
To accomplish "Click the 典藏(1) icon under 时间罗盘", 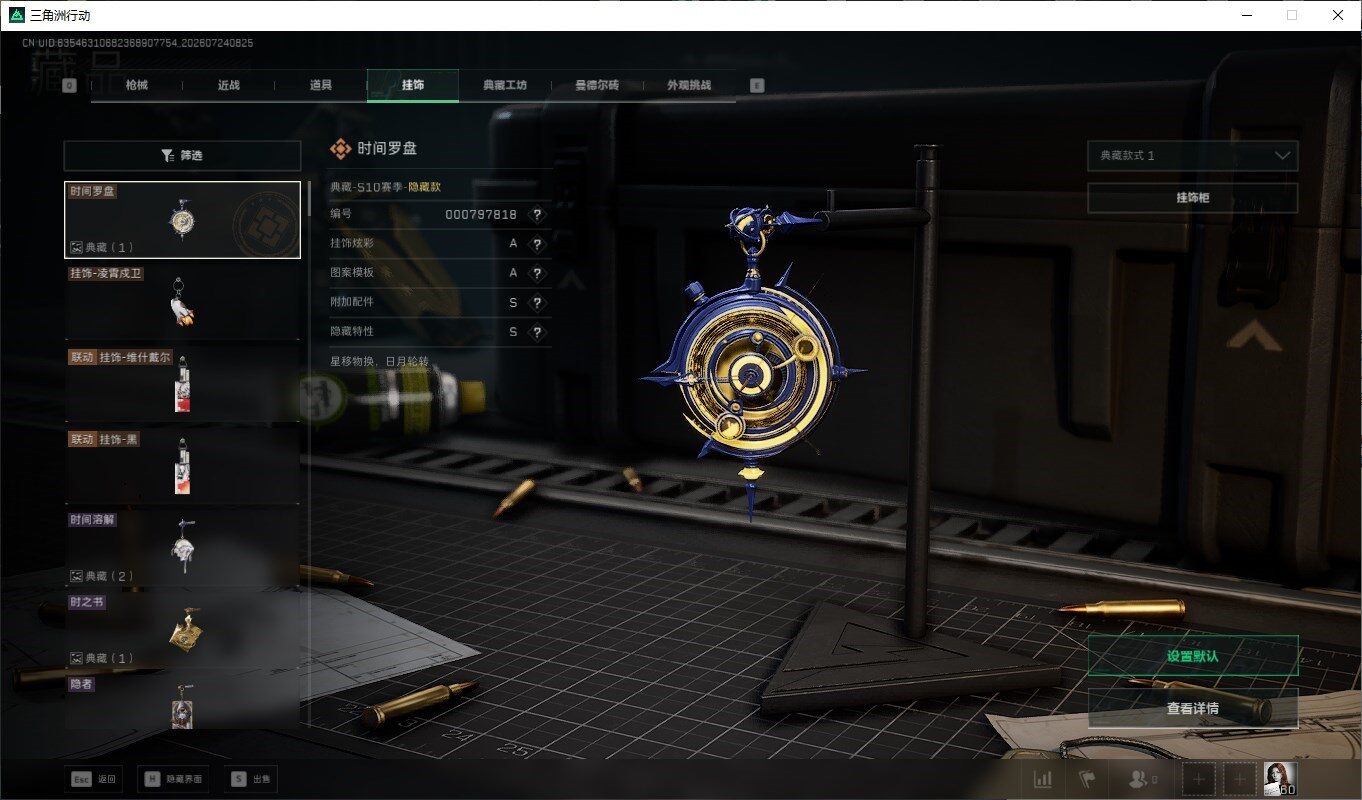I will coord(76,247).
